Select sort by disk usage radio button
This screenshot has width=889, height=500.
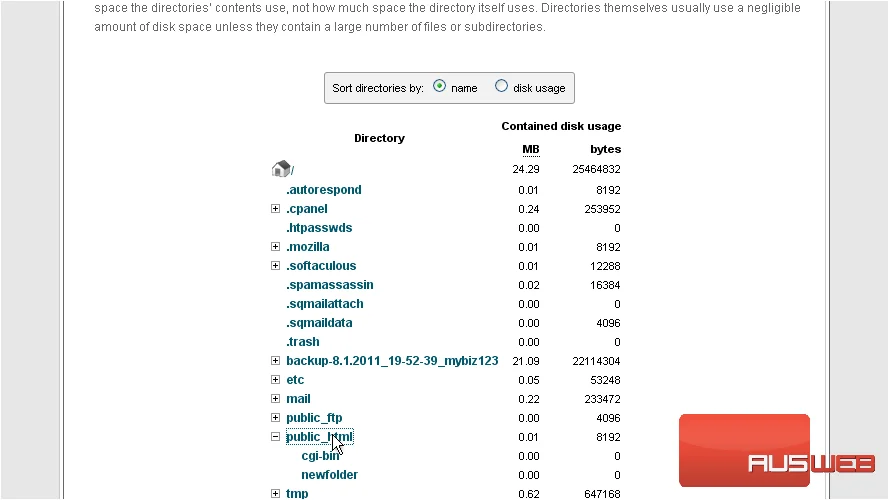point(501,86)
